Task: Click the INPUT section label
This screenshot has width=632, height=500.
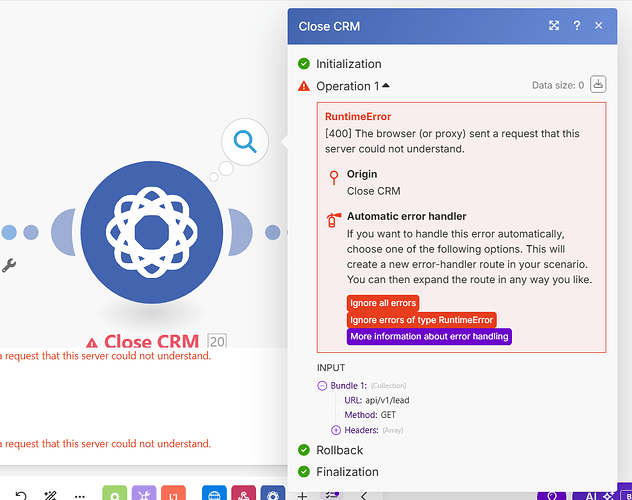Action: pyautogui.click(x=331, y=368)
